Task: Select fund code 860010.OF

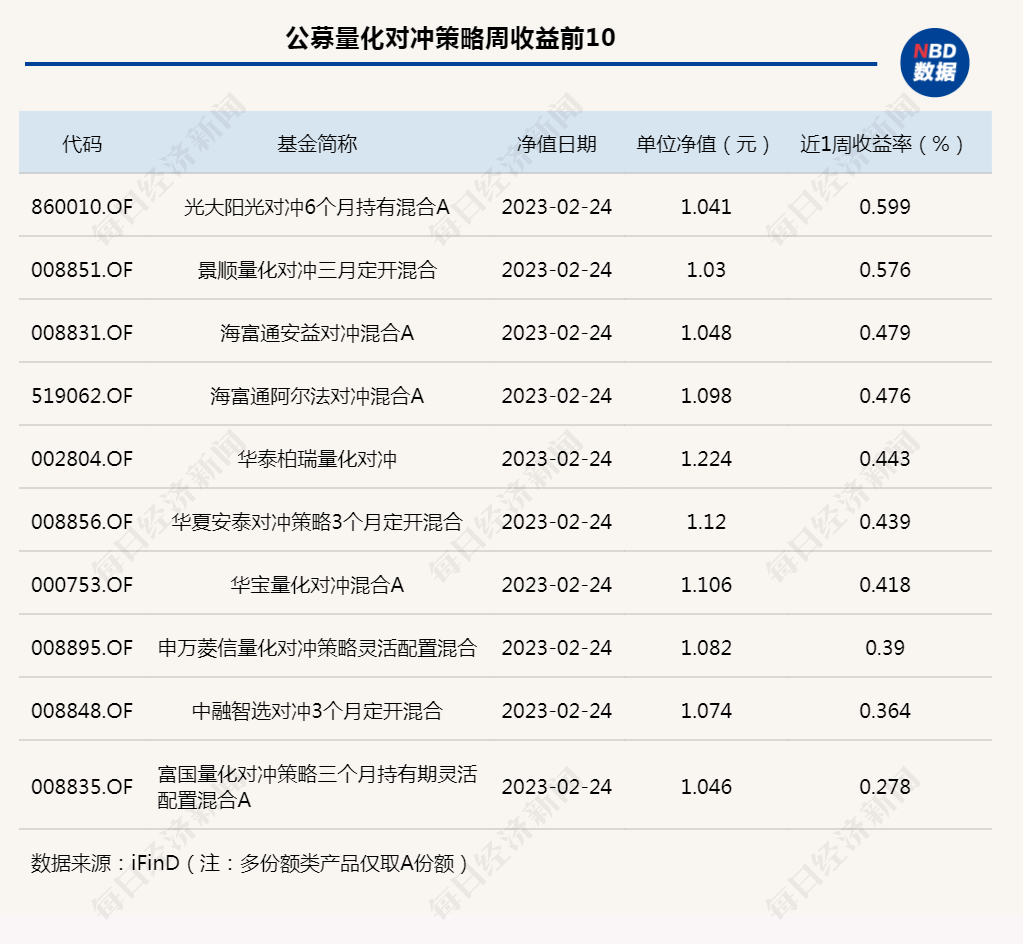Action: coord(82,207)
